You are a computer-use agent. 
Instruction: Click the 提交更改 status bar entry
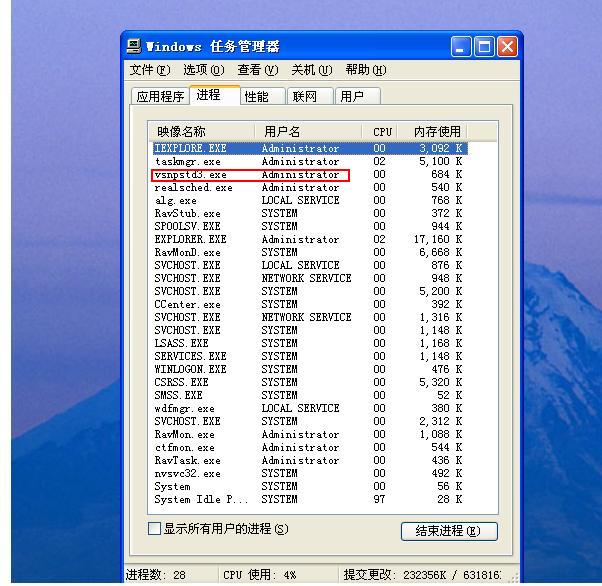422,575
